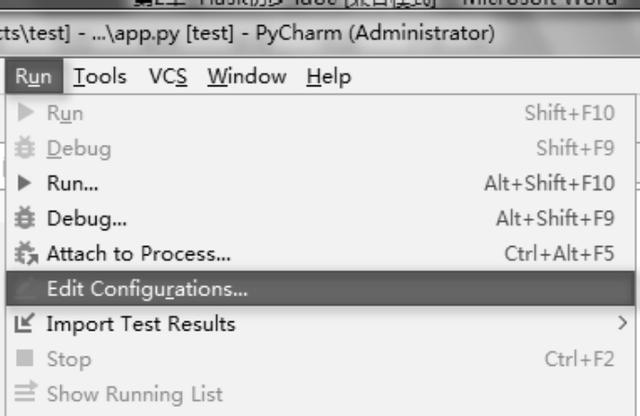640x416 pixels.
Task: Click the green Run play icon
Action: 25,113
